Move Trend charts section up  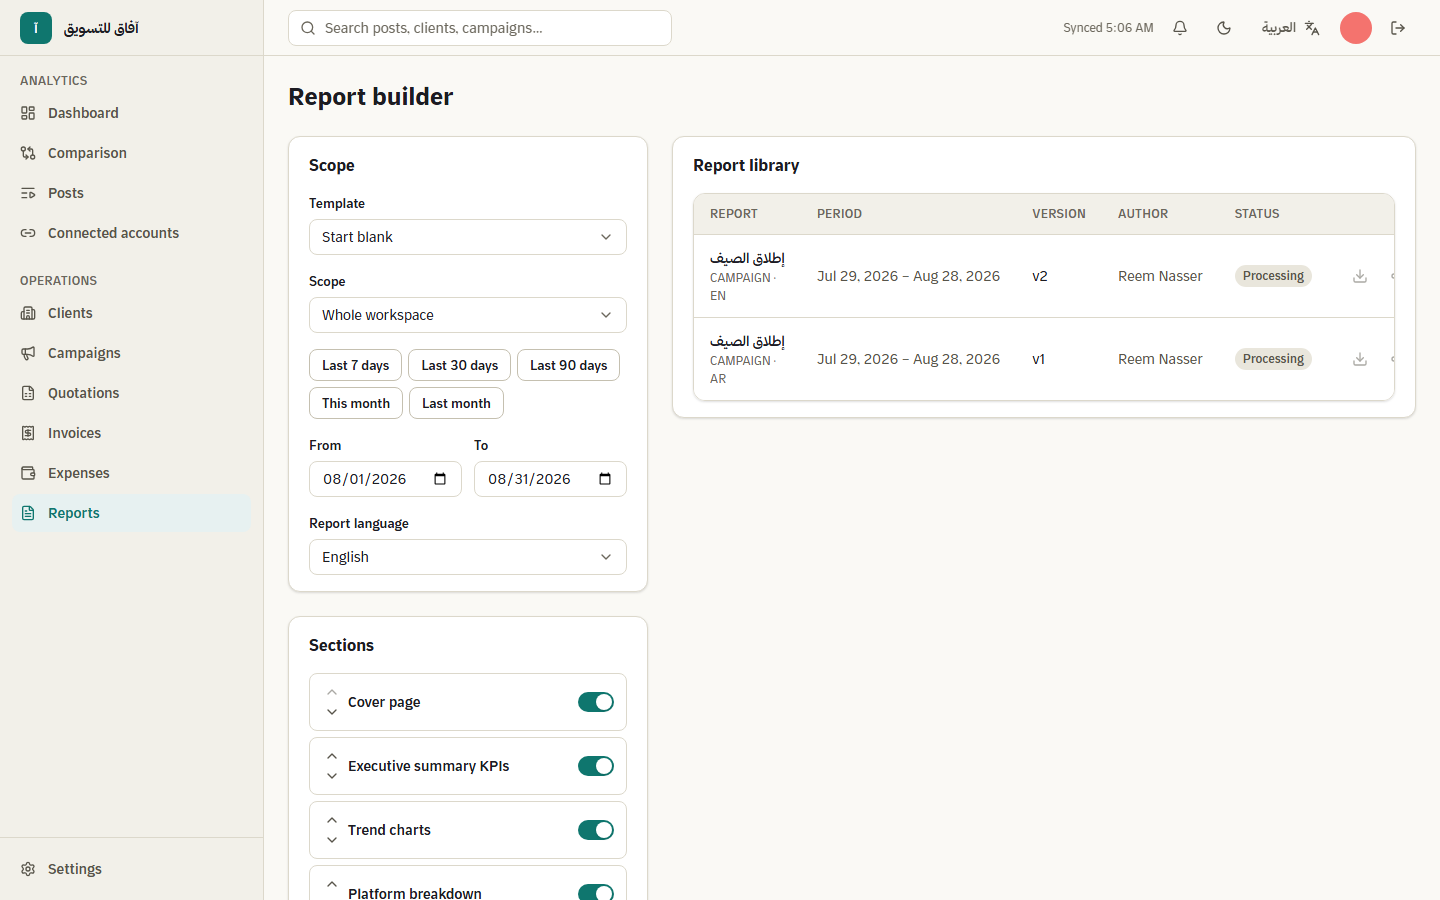point(332,820)
